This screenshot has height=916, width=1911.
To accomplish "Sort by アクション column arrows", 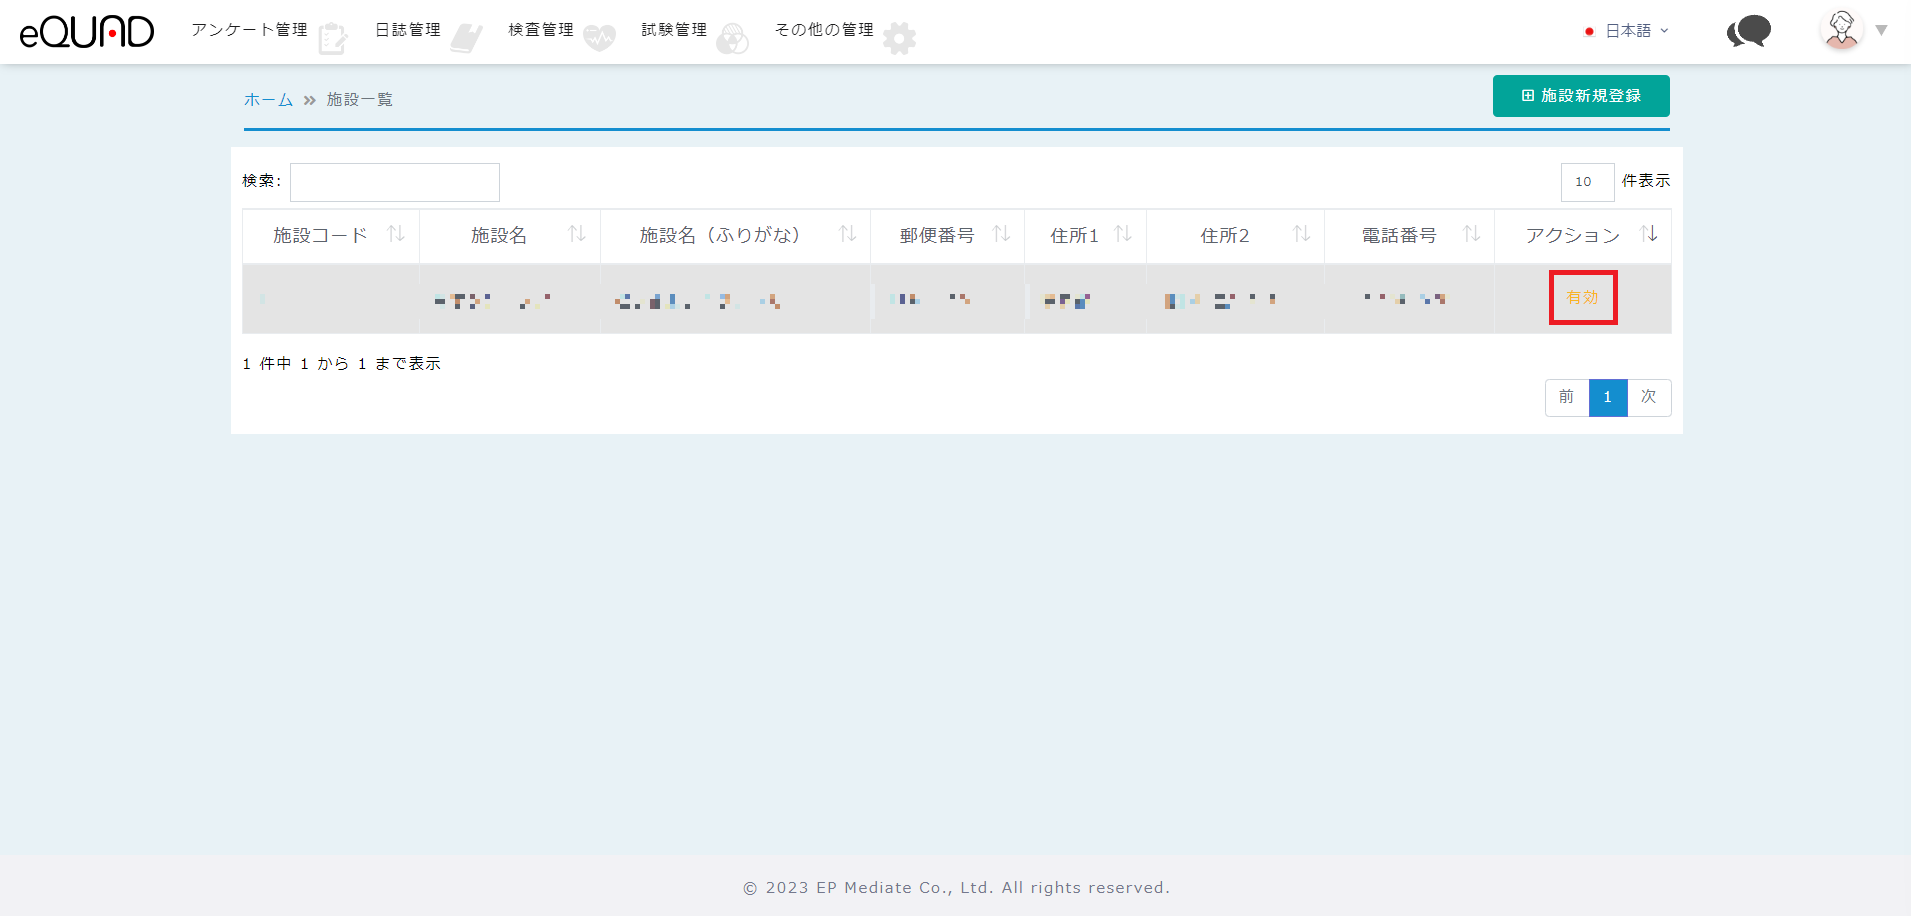I will coord(1649,234).
